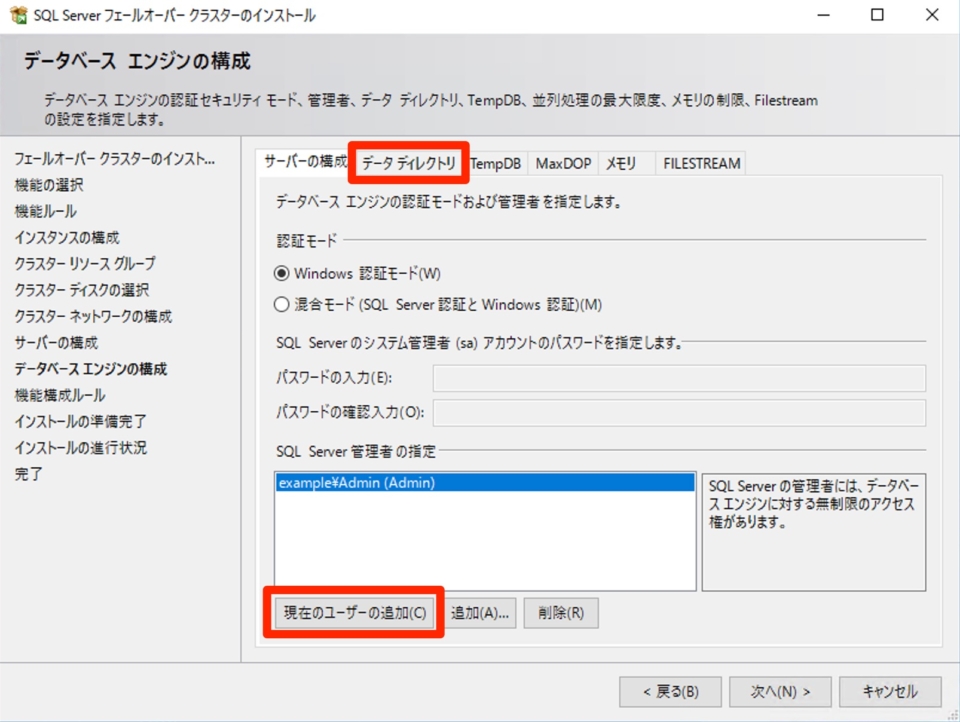Click データベース エンジンの構成 sidebar step
Viewport: 960px width, 722px height.
click(x=91, y=369)
